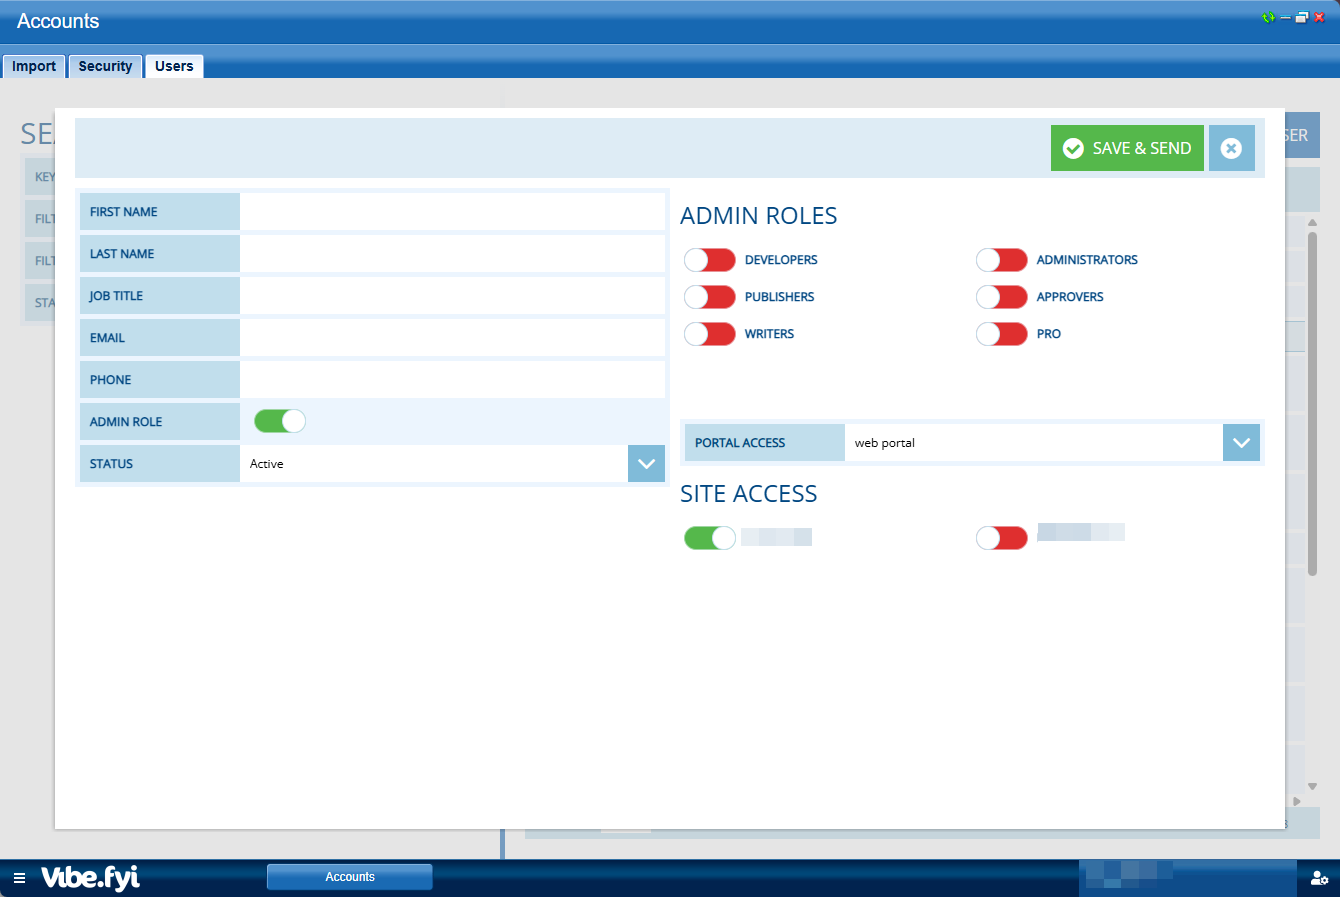Click into the First Name input field
This screenshot has height=897, width=1340.
tap(452, 212)
